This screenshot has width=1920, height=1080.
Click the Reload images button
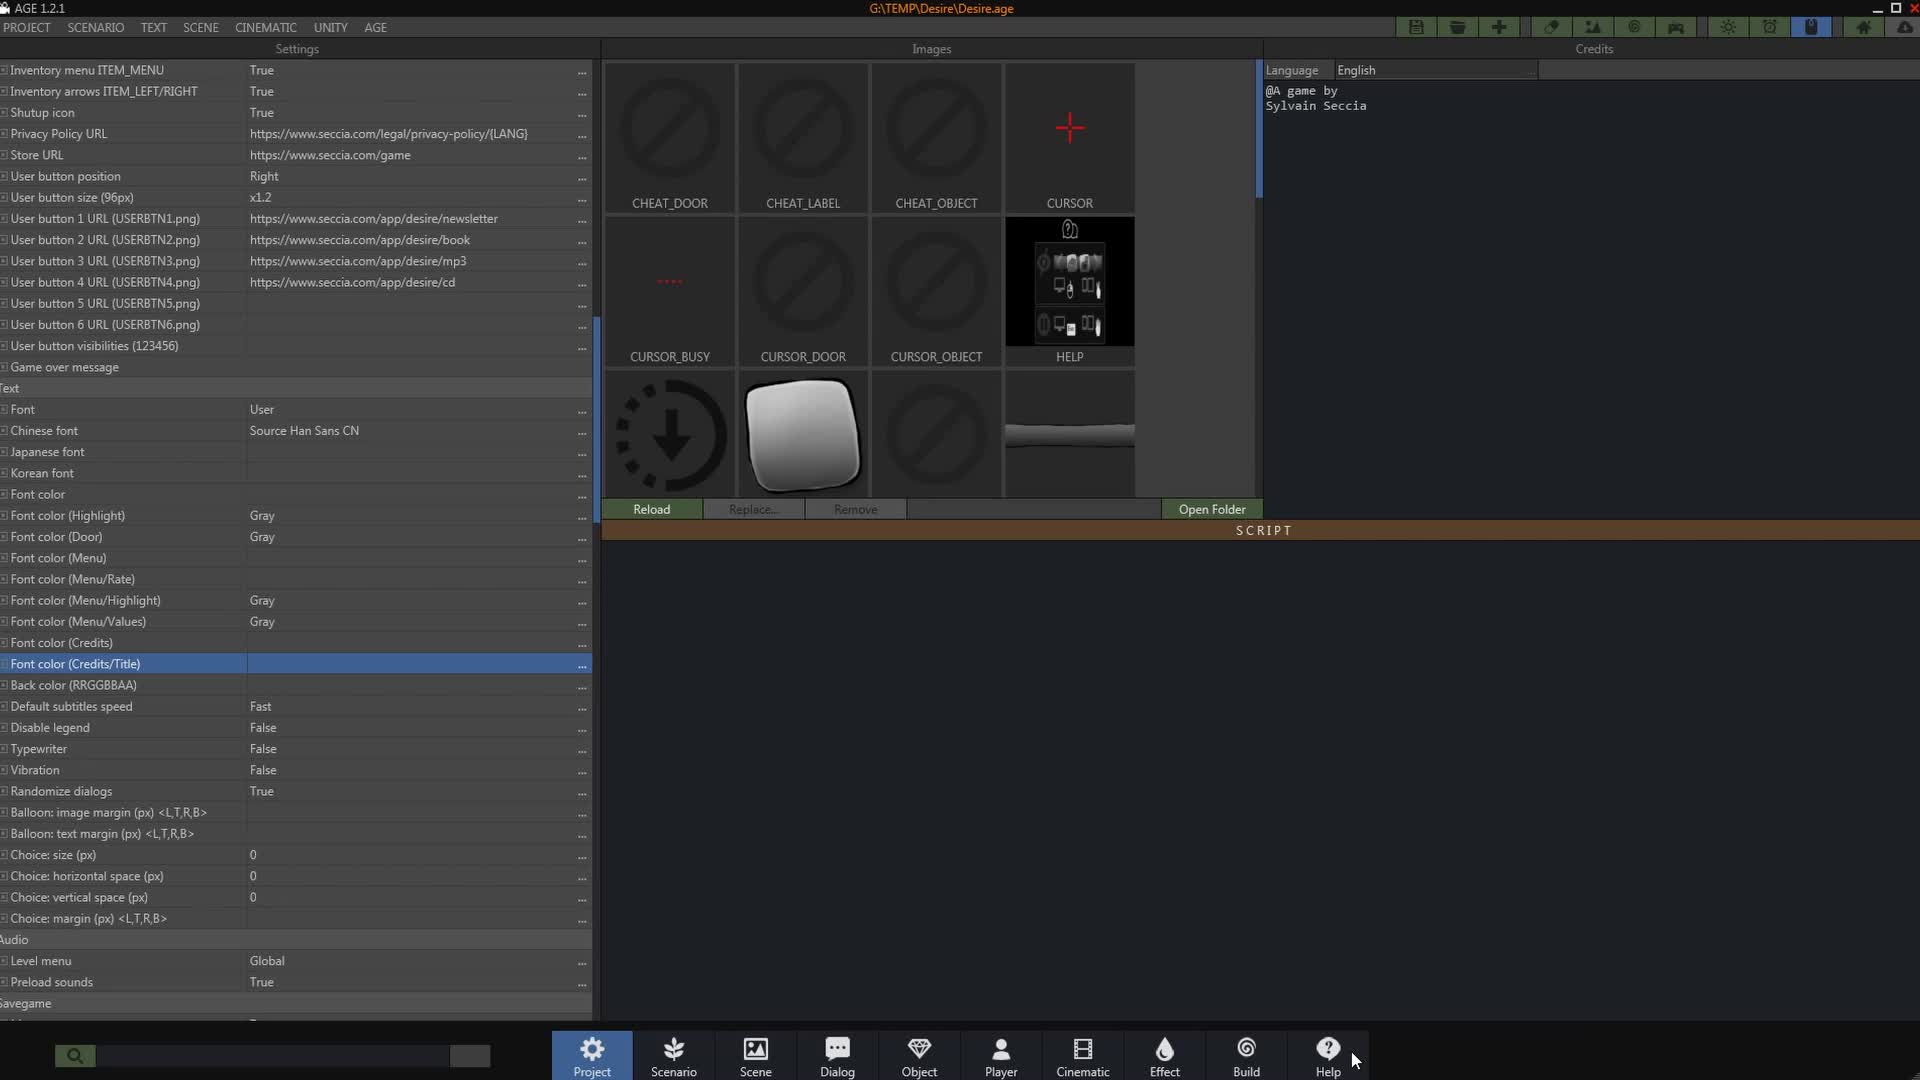pyautogui.click(x=652, y=510)
